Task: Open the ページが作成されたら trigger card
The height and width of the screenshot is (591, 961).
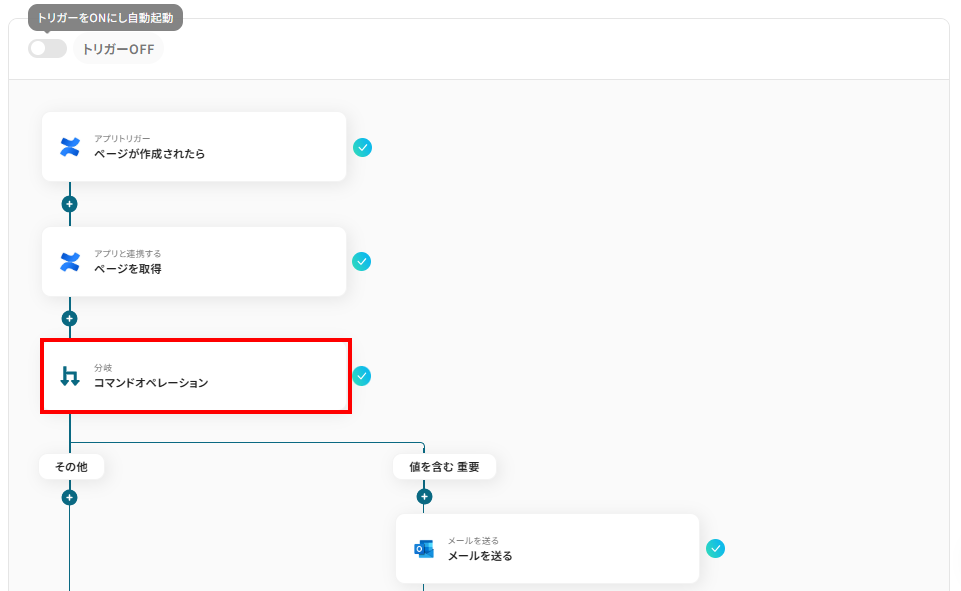Action: point(194,147)
